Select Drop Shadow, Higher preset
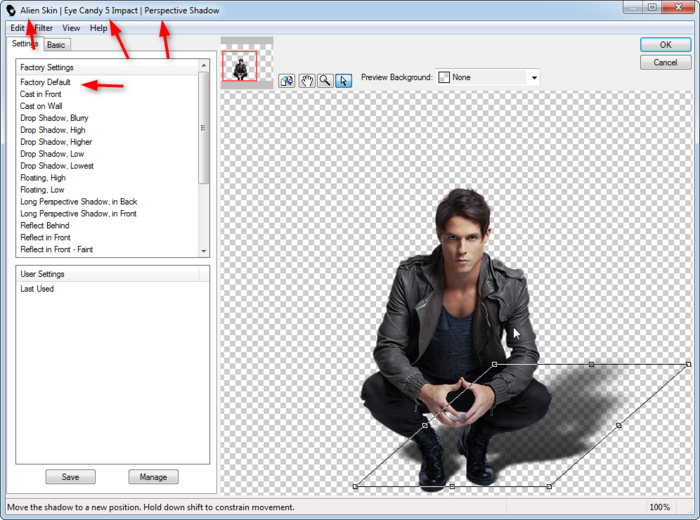 point(56,142)
